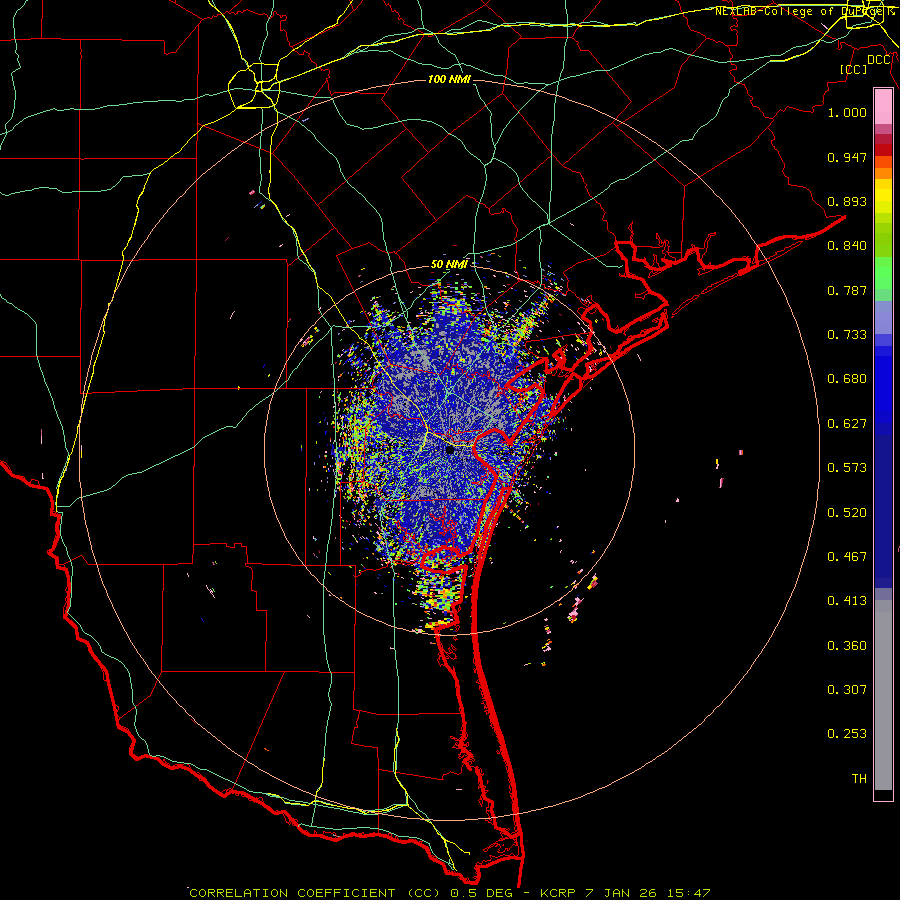Click the Correlation Coefficient caption at bottom

tap(450, 893)
